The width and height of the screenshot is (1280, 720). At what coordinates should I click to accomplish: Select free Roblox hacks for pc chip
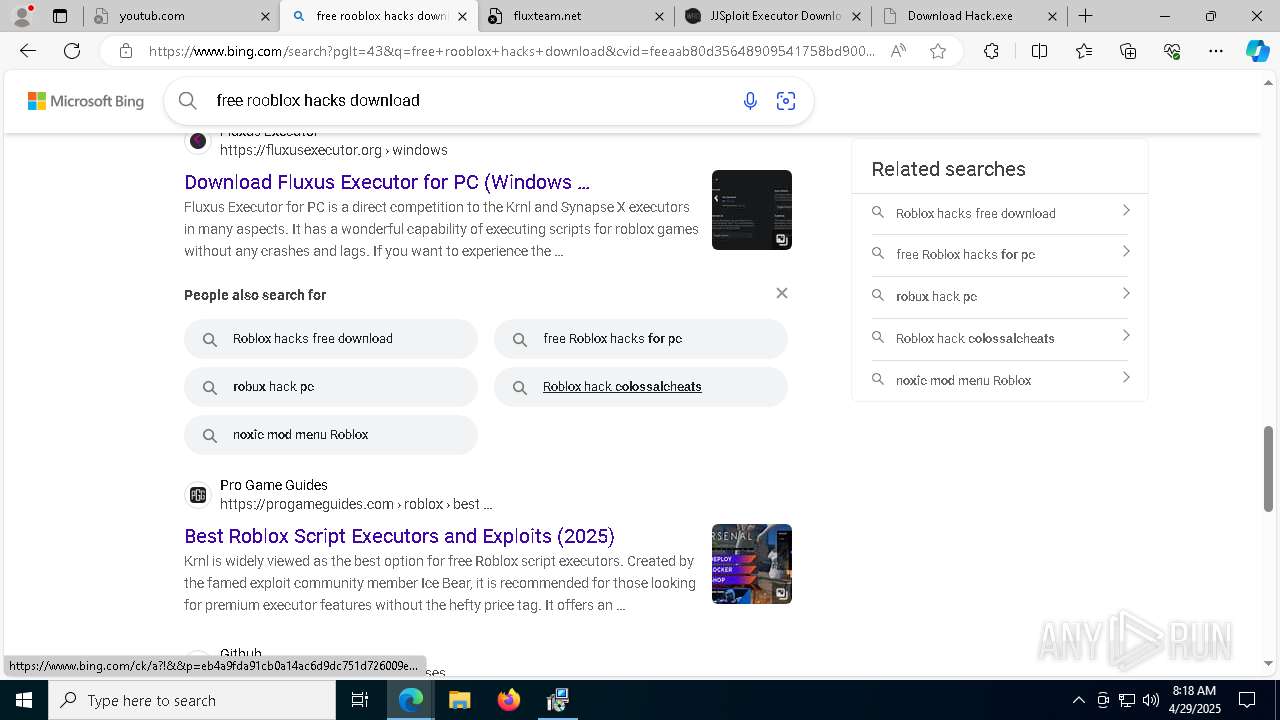coord(641,339)
